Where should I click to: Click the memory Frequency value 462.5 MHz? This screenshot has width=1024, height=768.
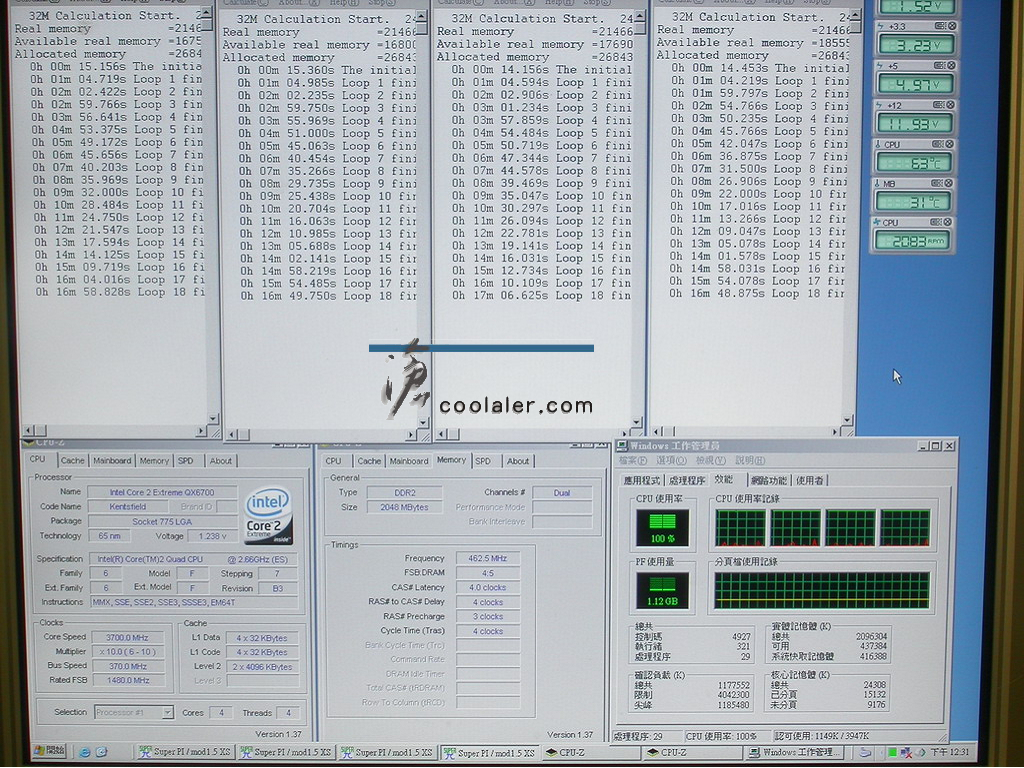point(488,558)
